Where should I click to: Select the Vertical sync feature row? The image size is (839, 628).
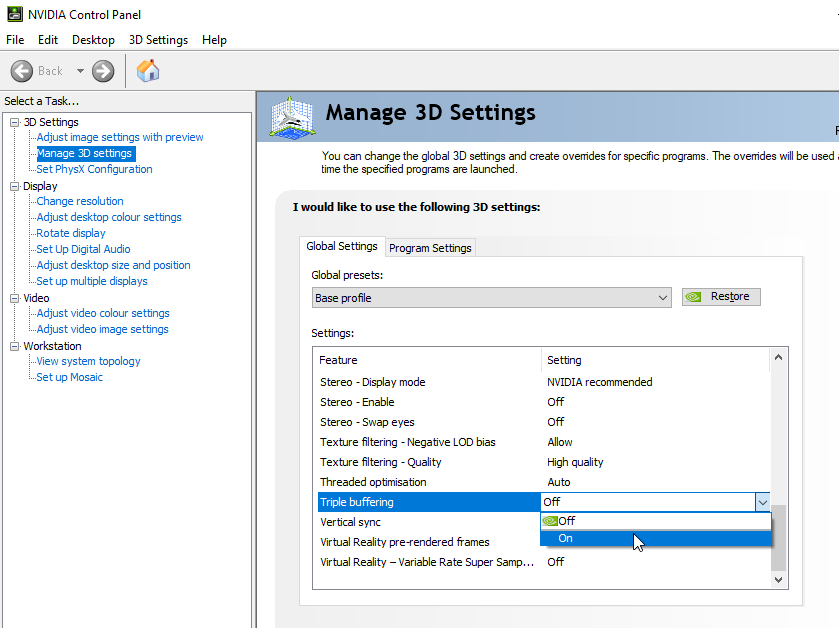[x=350, y=522]
